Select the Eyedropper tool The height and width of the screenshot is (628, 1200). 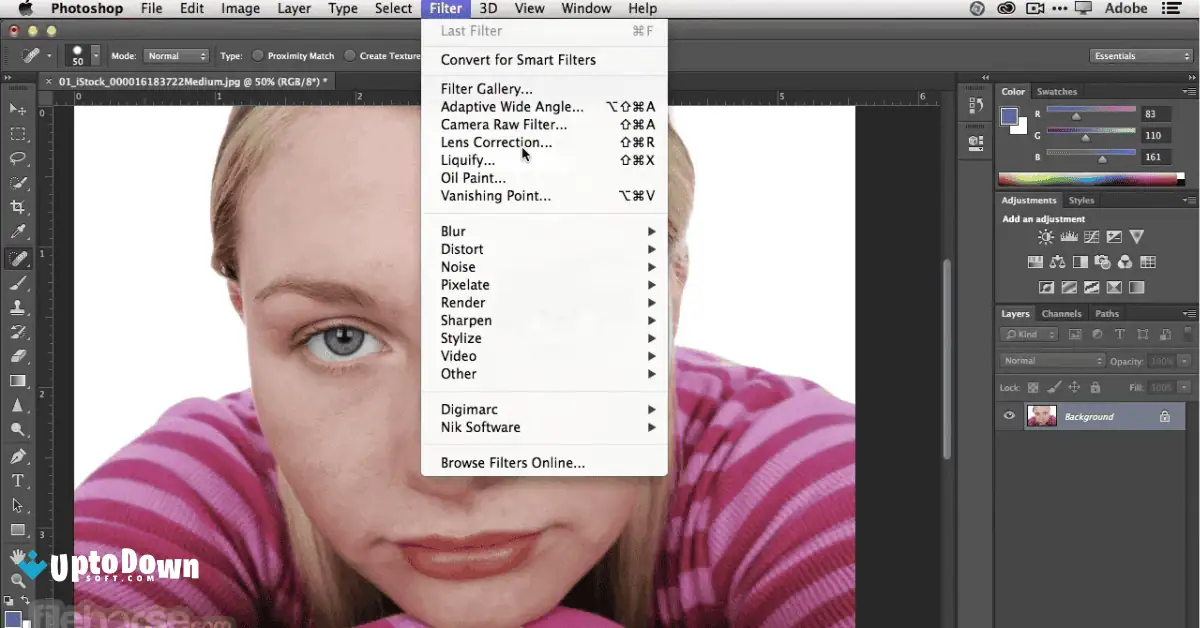[x=18, y=232]
